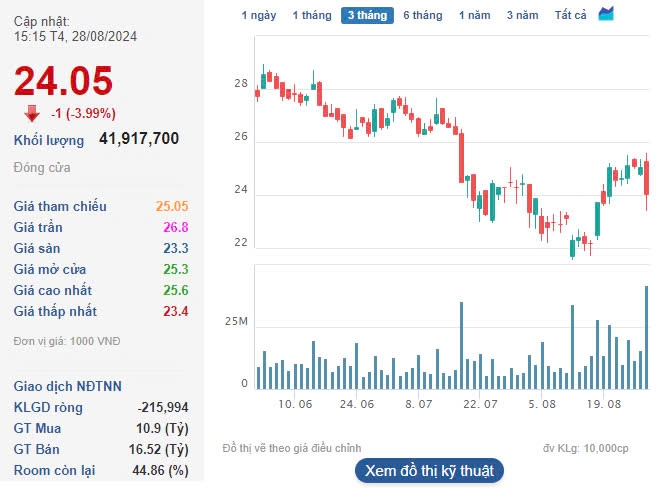Click the 'Đóng cửa' status text
Viewport: 667px width, 488px height.
(x=42, y=168)
